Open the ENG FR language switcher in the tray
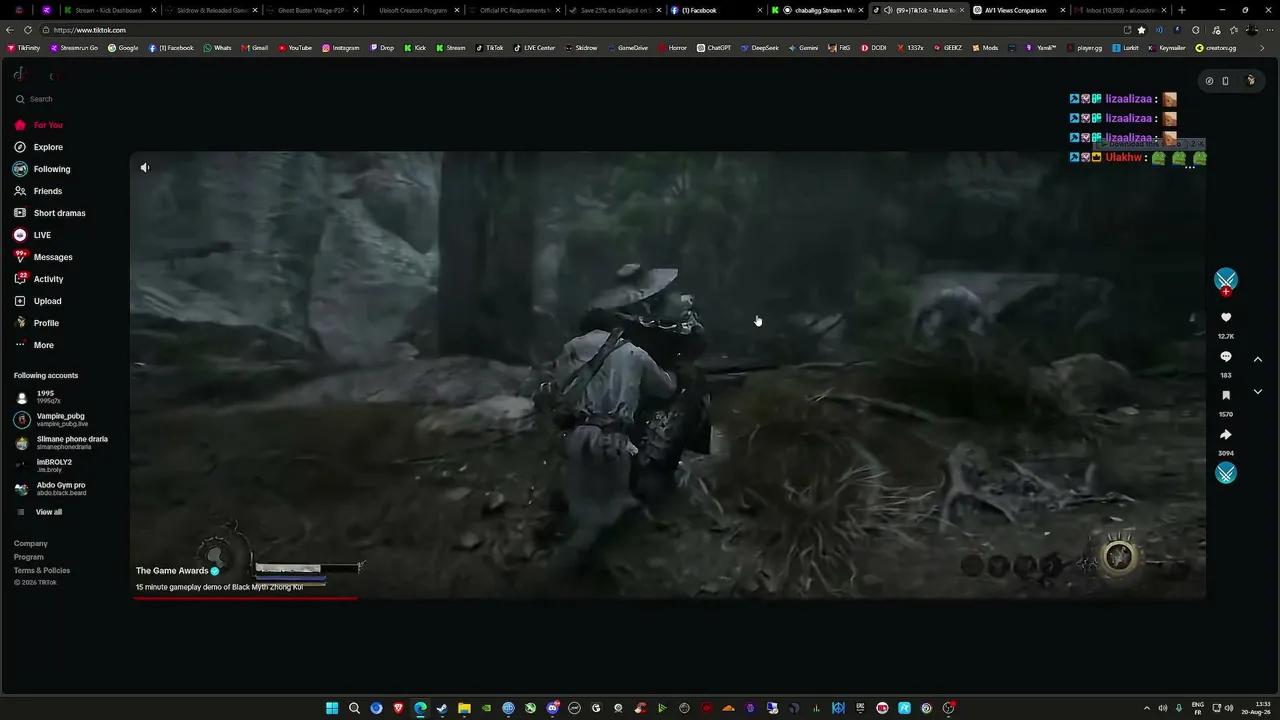The image size is (1280, 720). [x=1198, y=709]
